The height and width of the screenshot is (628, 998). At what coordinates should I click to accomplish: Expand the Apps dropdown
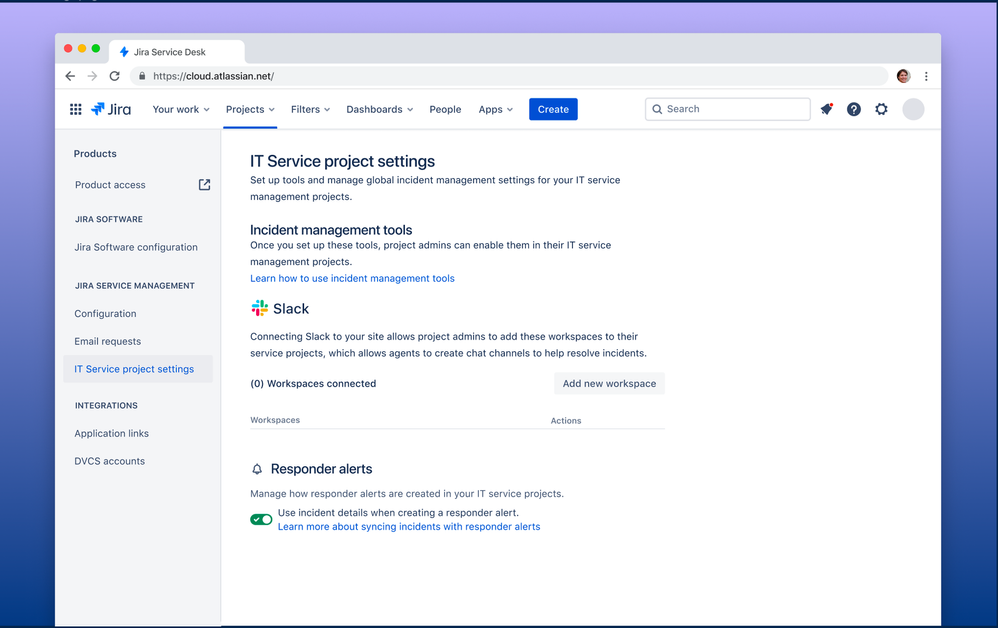pyautogui.click(x=496, y=109)
